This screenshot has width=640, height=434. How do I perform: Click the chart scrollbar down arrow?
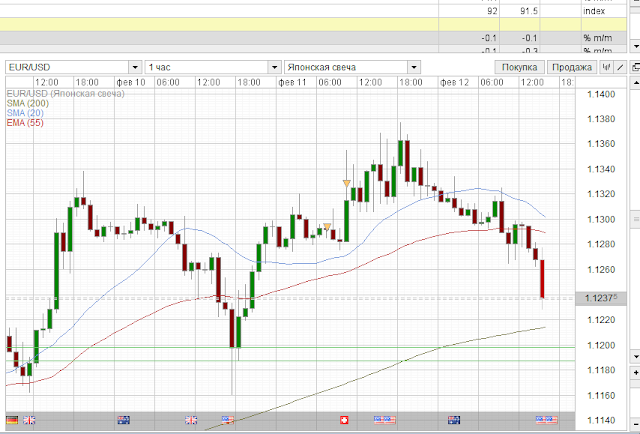tap(636, 356)
